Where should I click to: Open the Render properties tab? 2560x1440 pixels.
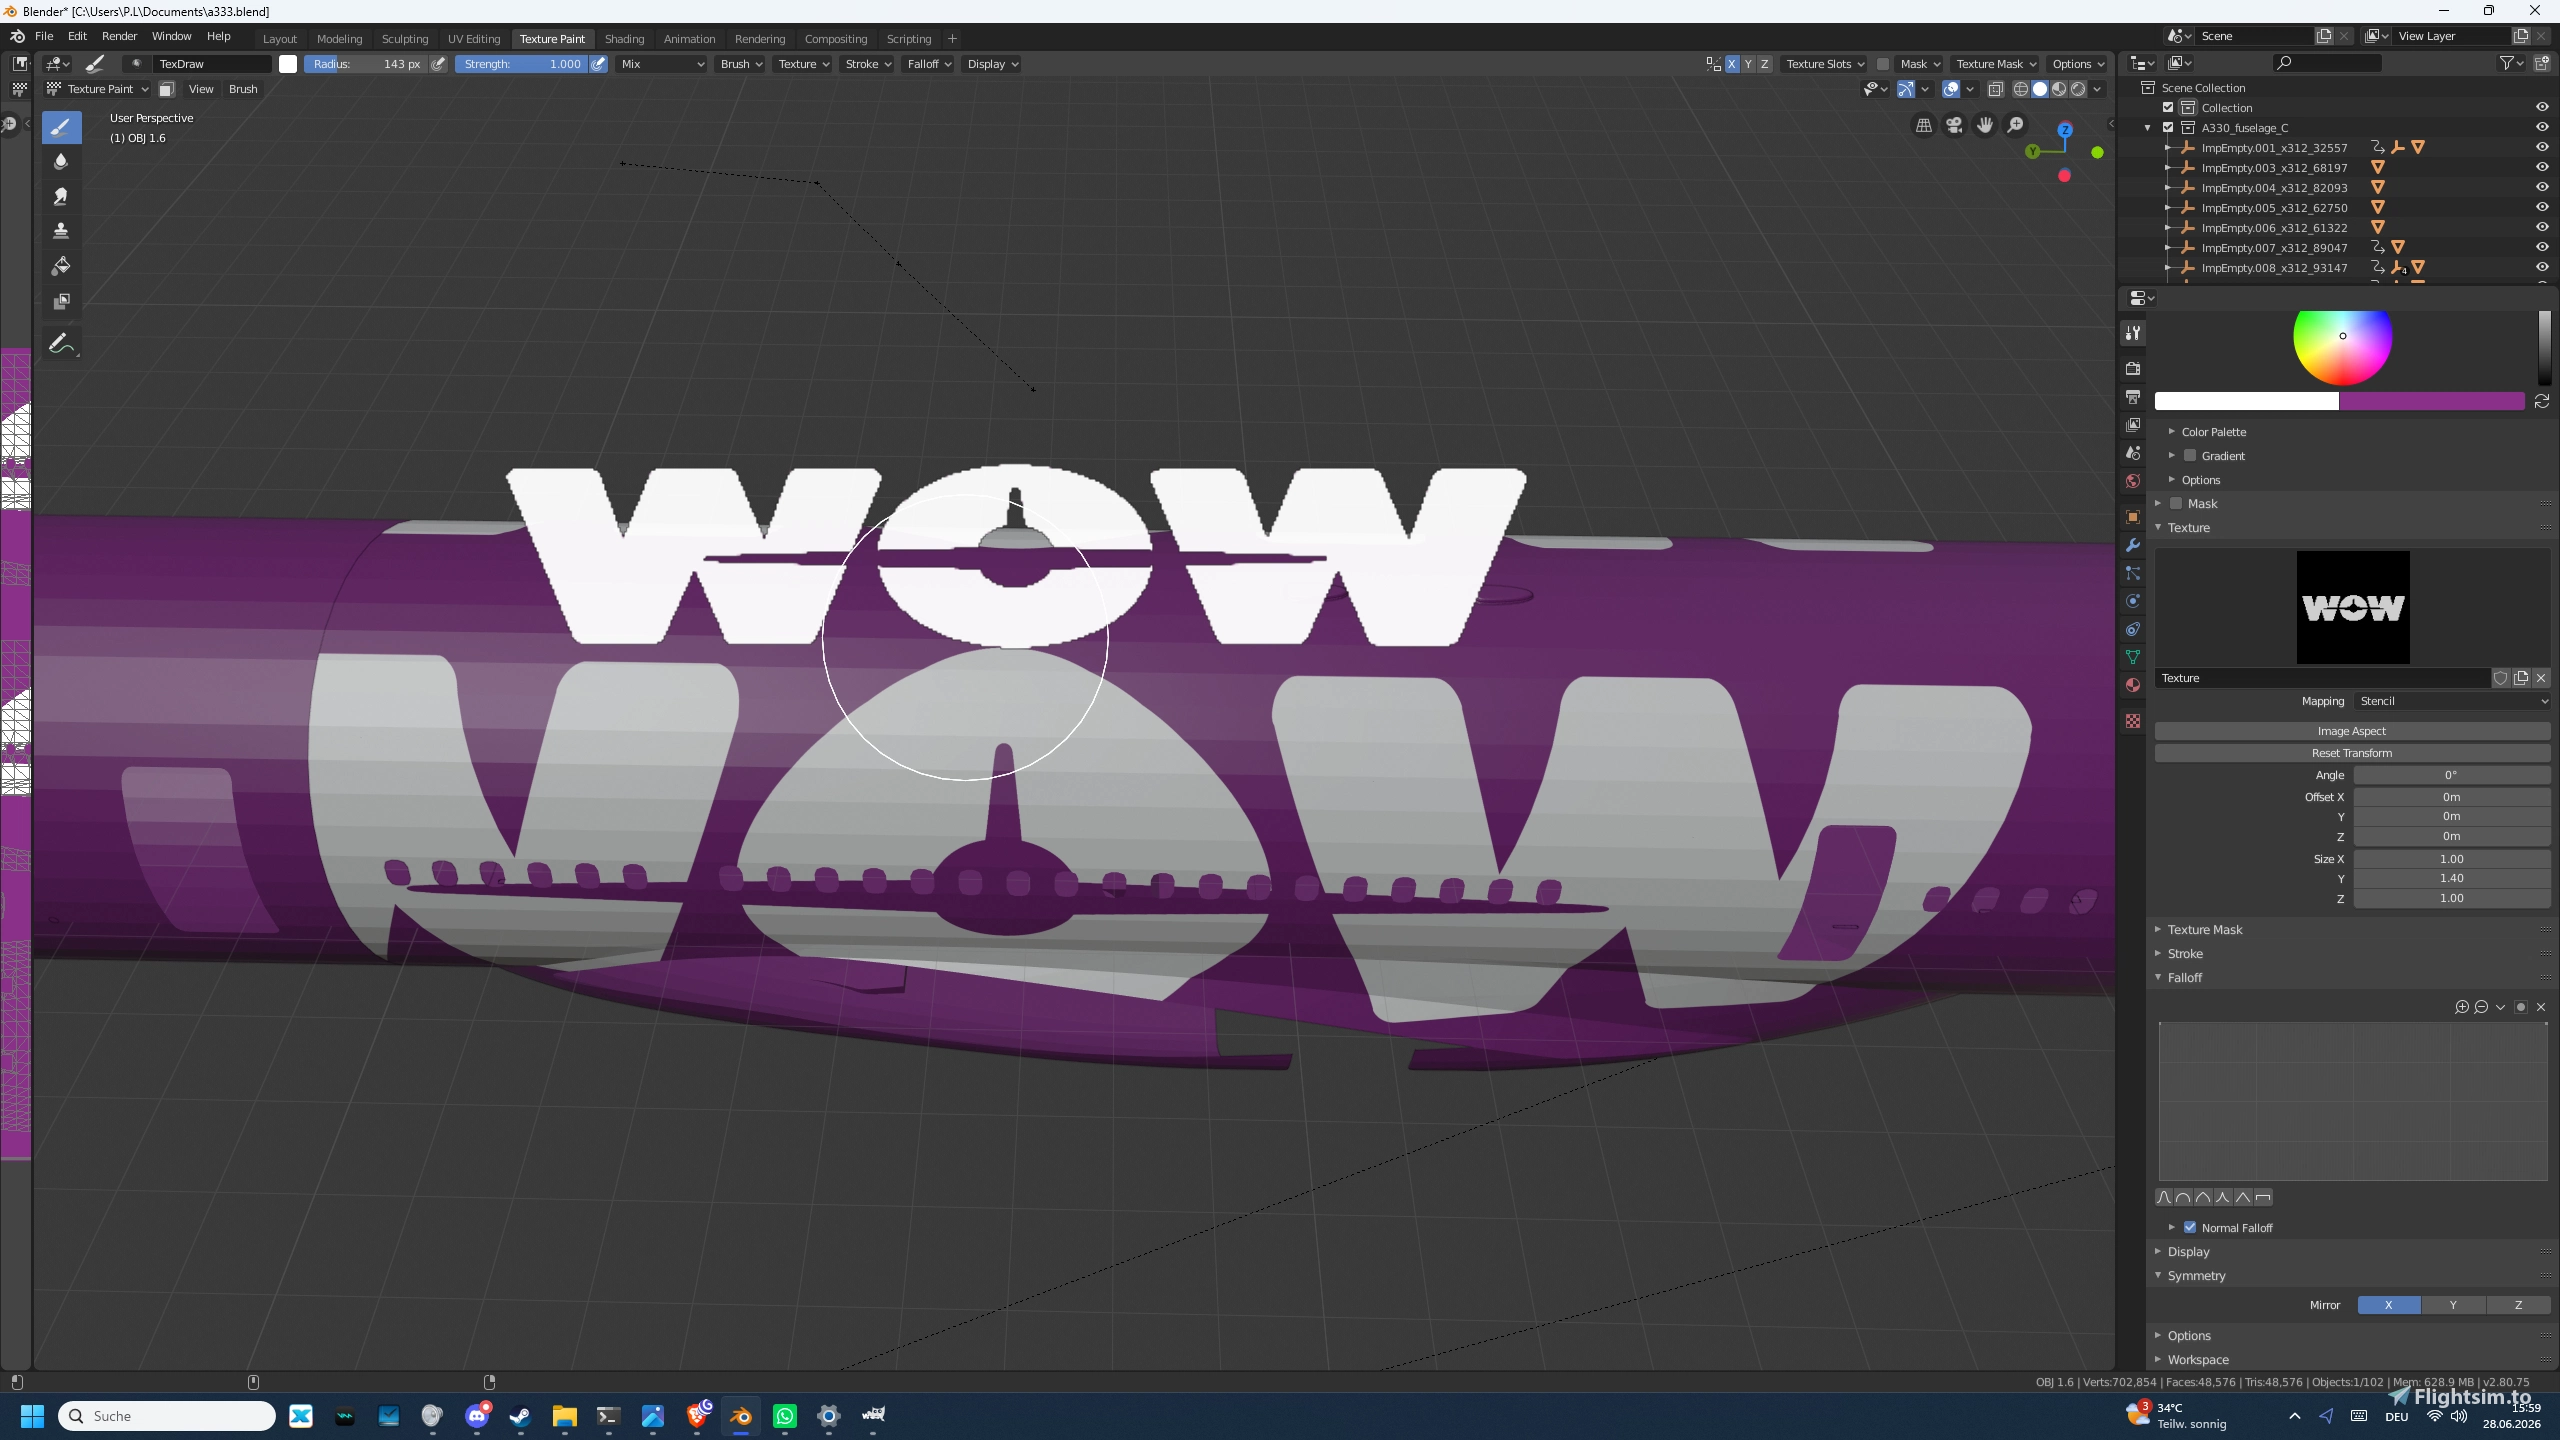coord(2133,369)
